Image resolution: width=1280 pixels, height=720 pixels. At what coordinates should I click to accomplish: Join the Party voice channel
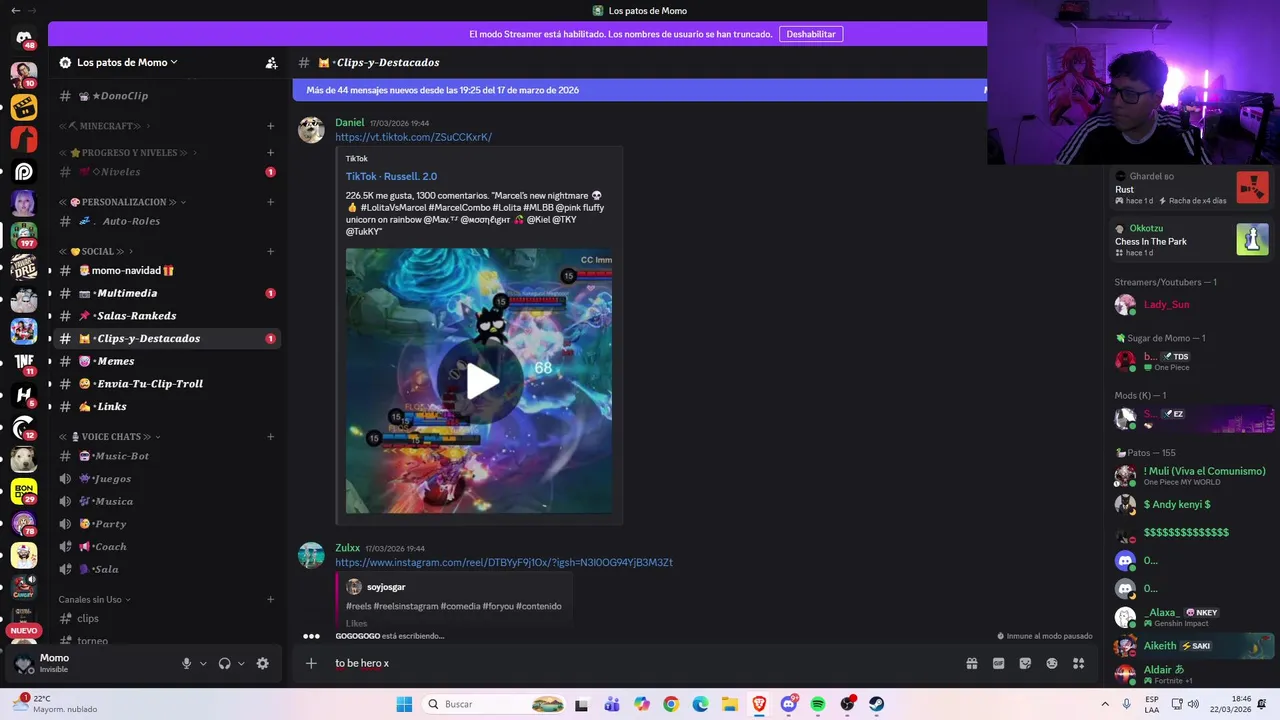click(166, 524)
